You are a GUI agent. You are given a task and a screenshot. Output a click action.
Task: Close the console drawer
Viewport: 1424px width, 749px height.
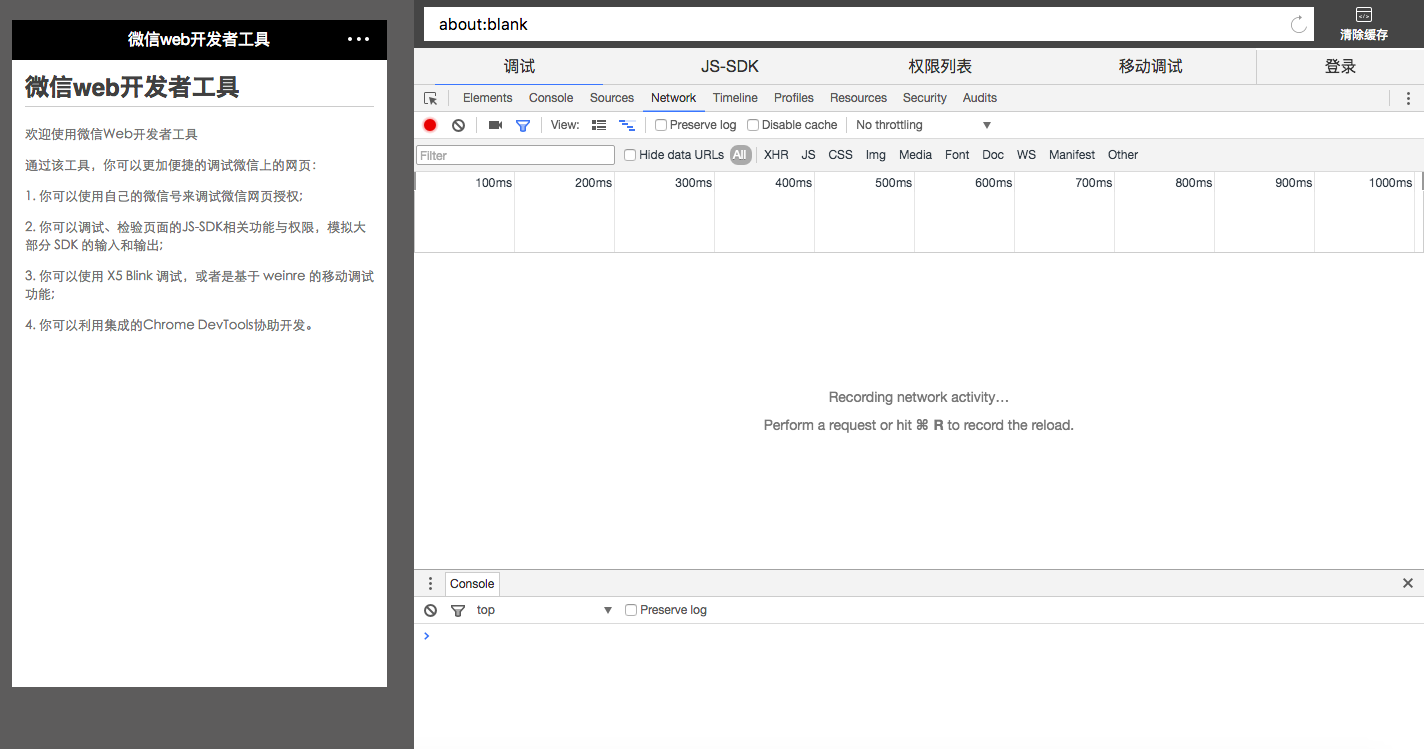pyautogui.click(x=1408, y=583)
